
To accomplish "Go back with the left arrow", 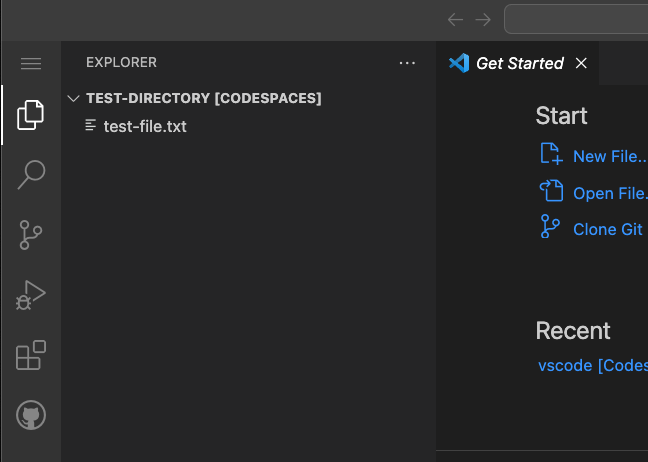I will point(455,19).
